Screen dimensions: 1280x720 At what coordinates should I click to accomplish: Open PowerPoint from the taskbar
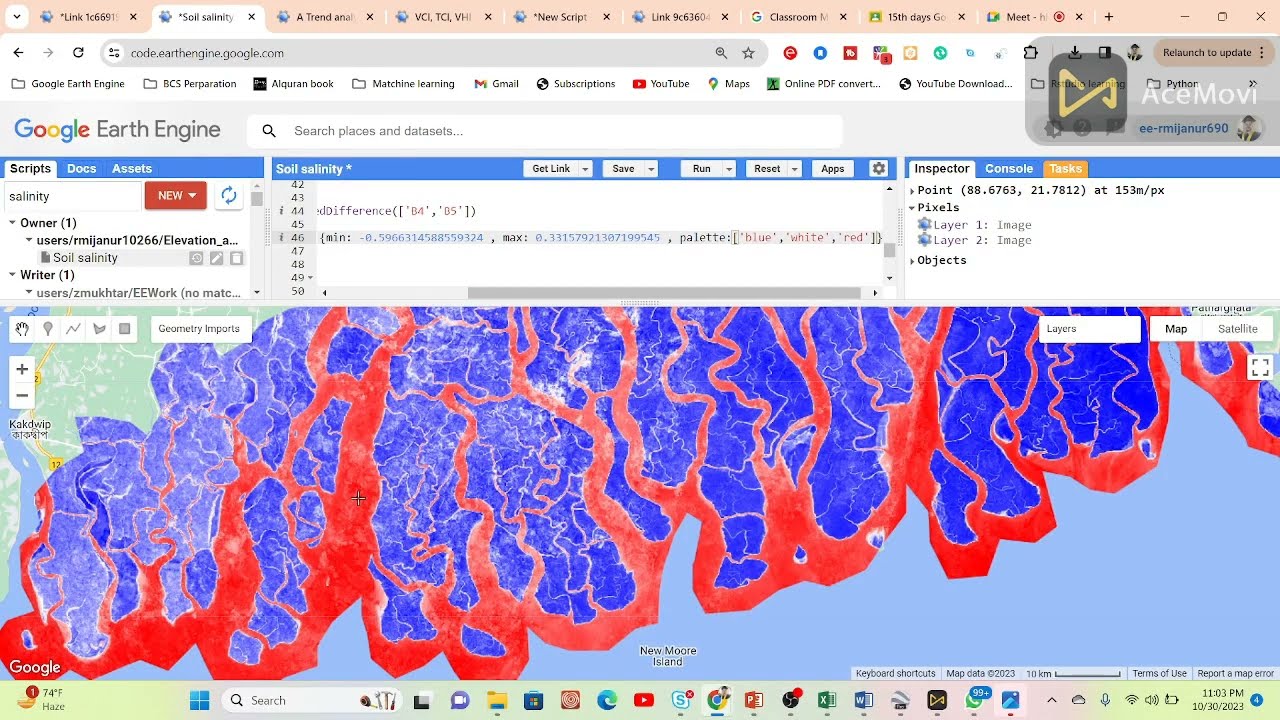[x=754, y=700]
